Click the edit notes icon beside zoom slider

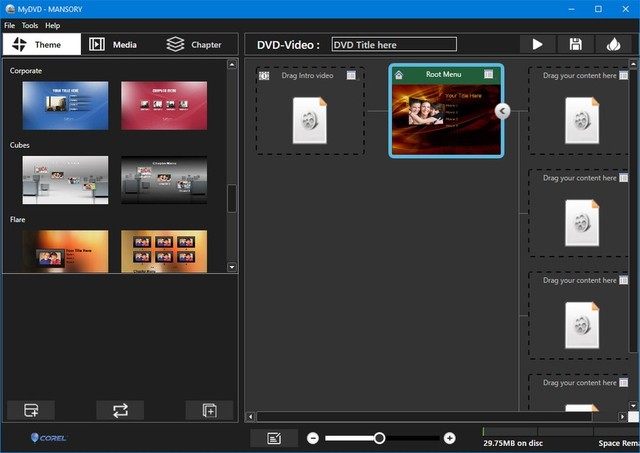coord(274,438)
